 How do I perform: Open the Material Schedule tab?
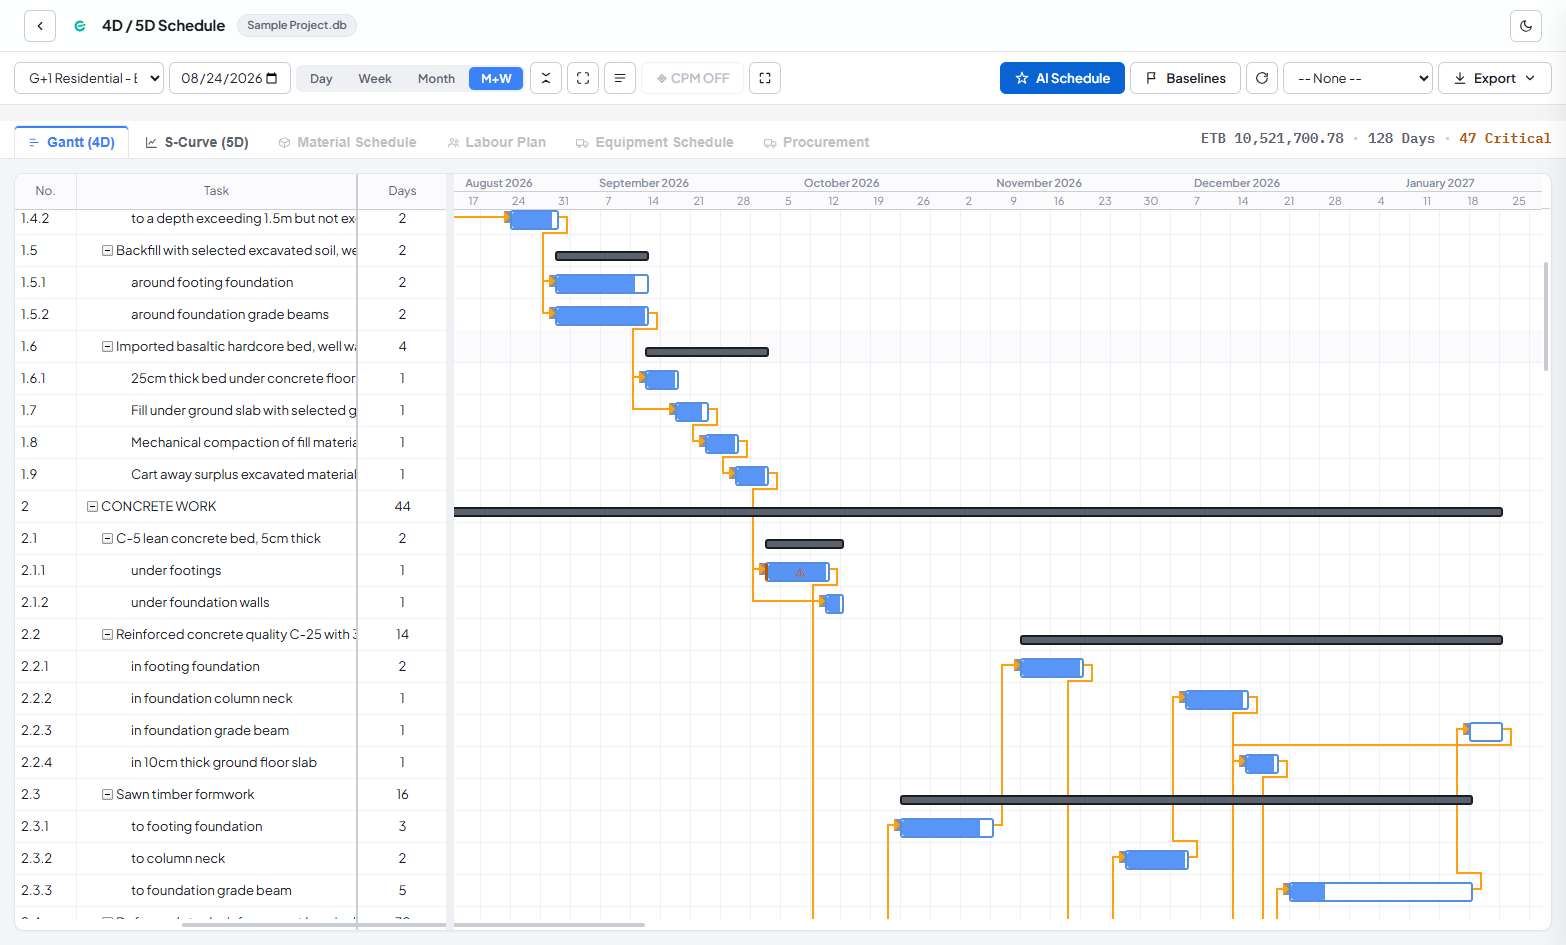click(x=347, y=142)
